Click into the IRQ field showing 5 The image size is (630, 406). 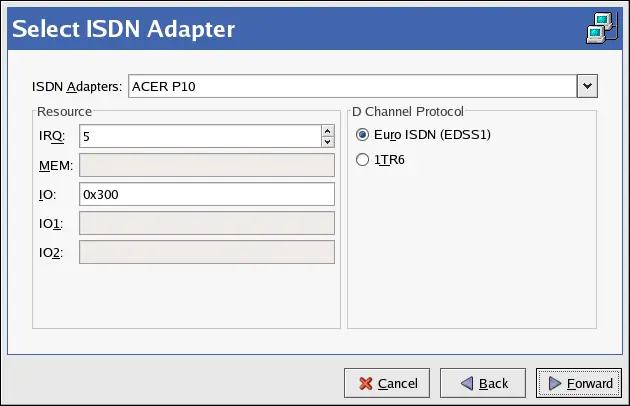(x=198, y=135)
